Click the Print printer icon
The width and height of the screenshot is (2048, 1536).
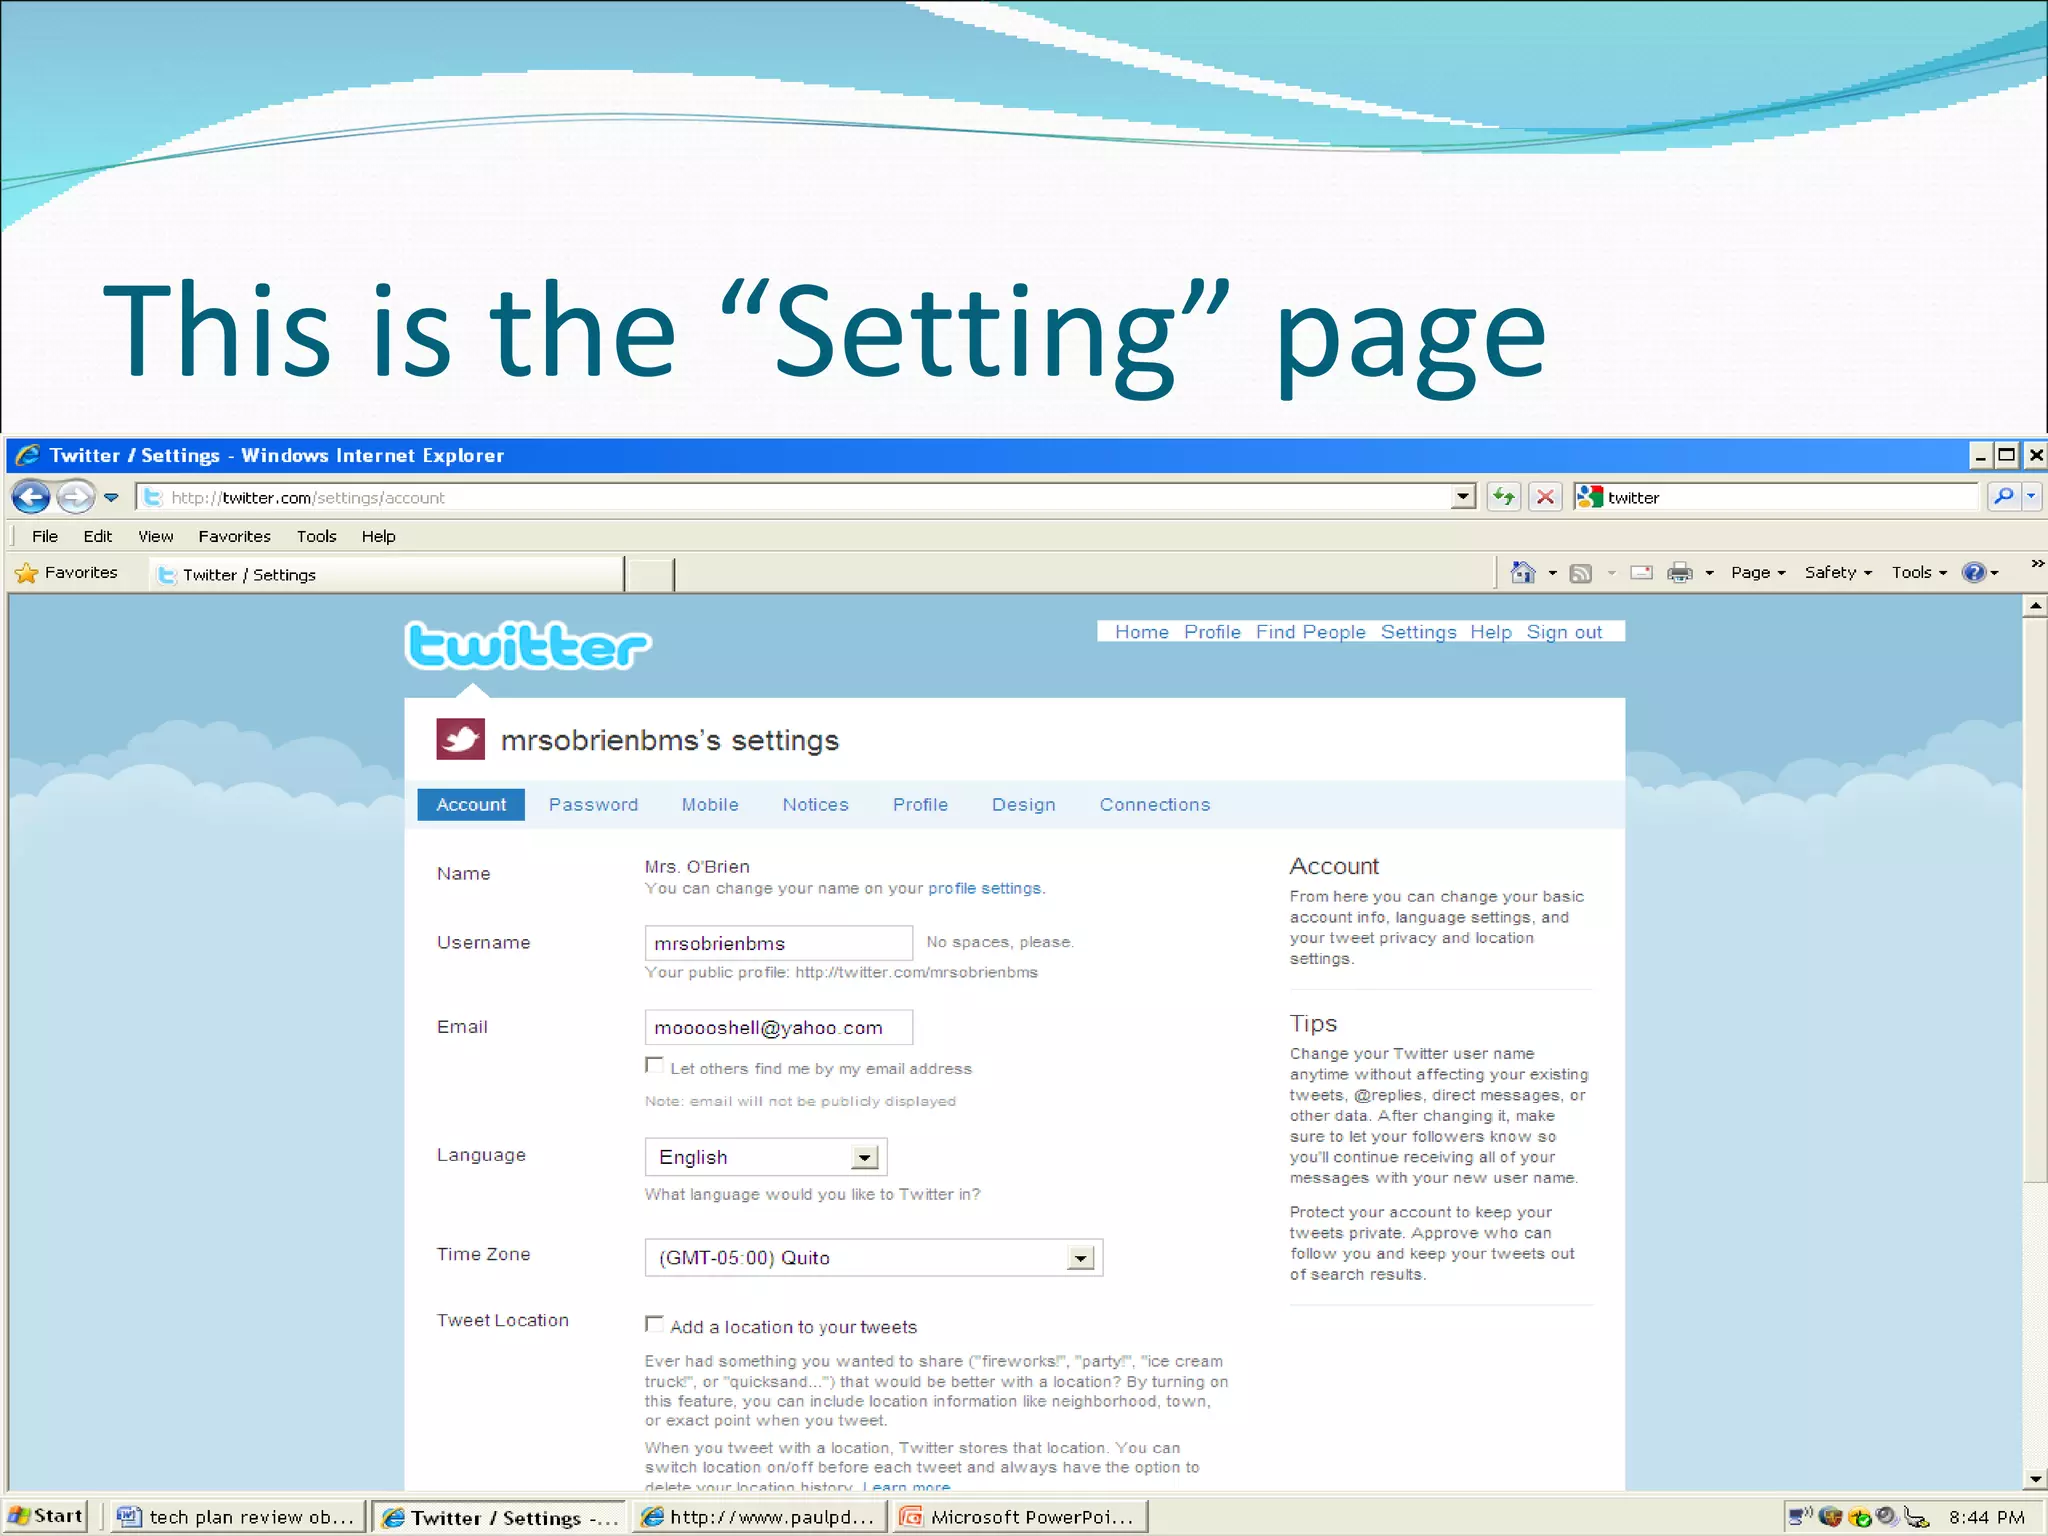coord(1680,573)
